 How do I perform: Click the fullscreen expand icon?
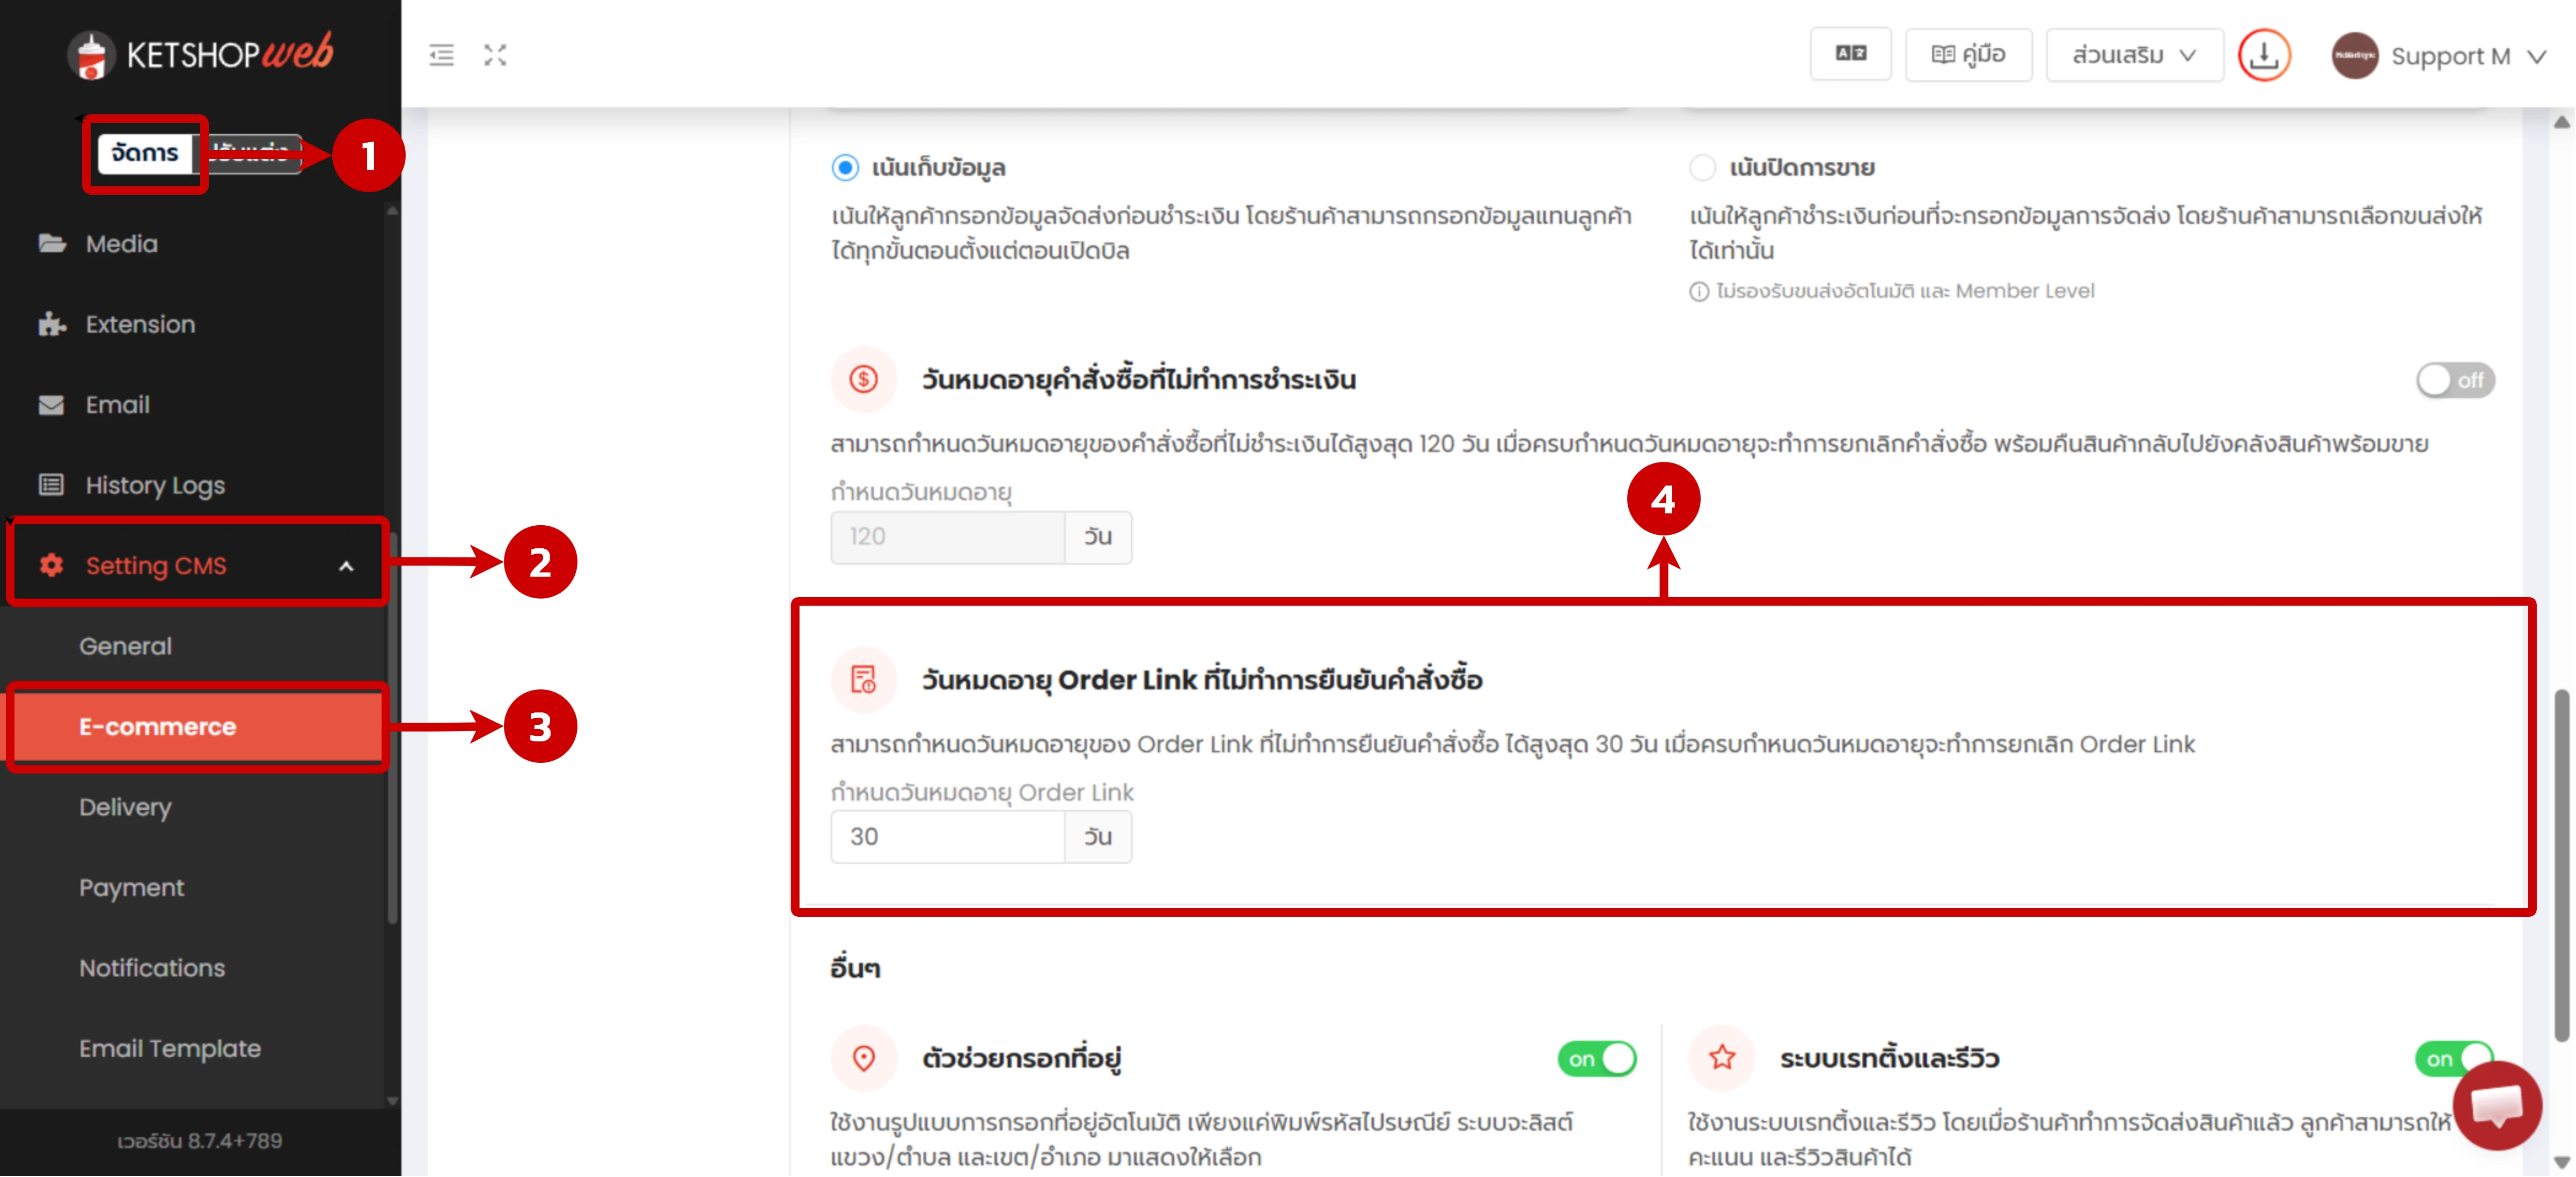tap(495, 55)
